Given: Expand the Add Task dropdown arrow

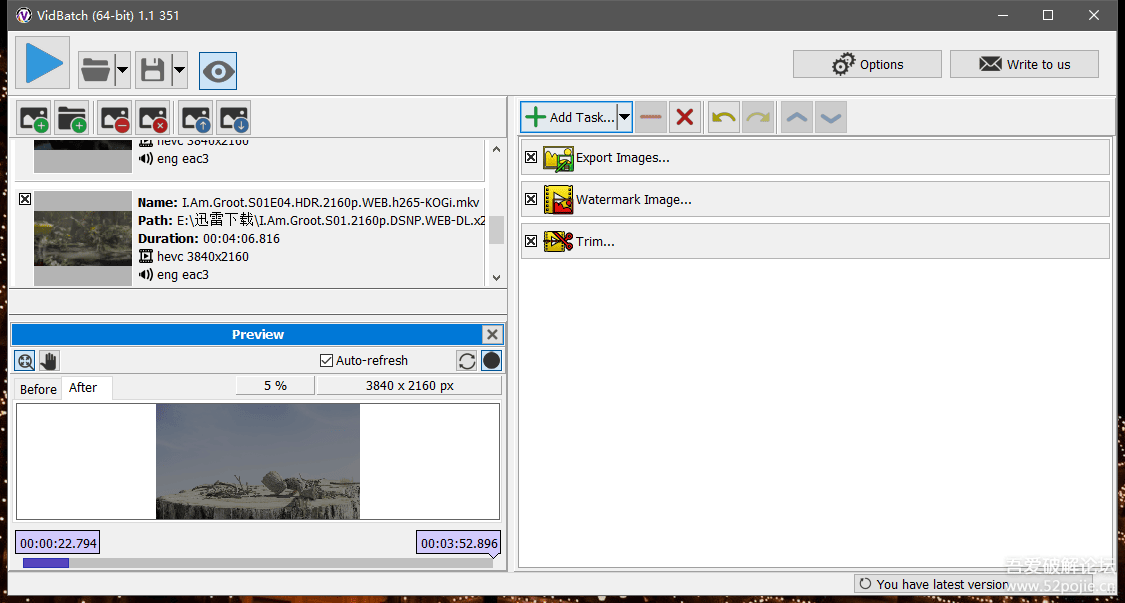Looking at the screenshot, I should [x=625, y=117].
